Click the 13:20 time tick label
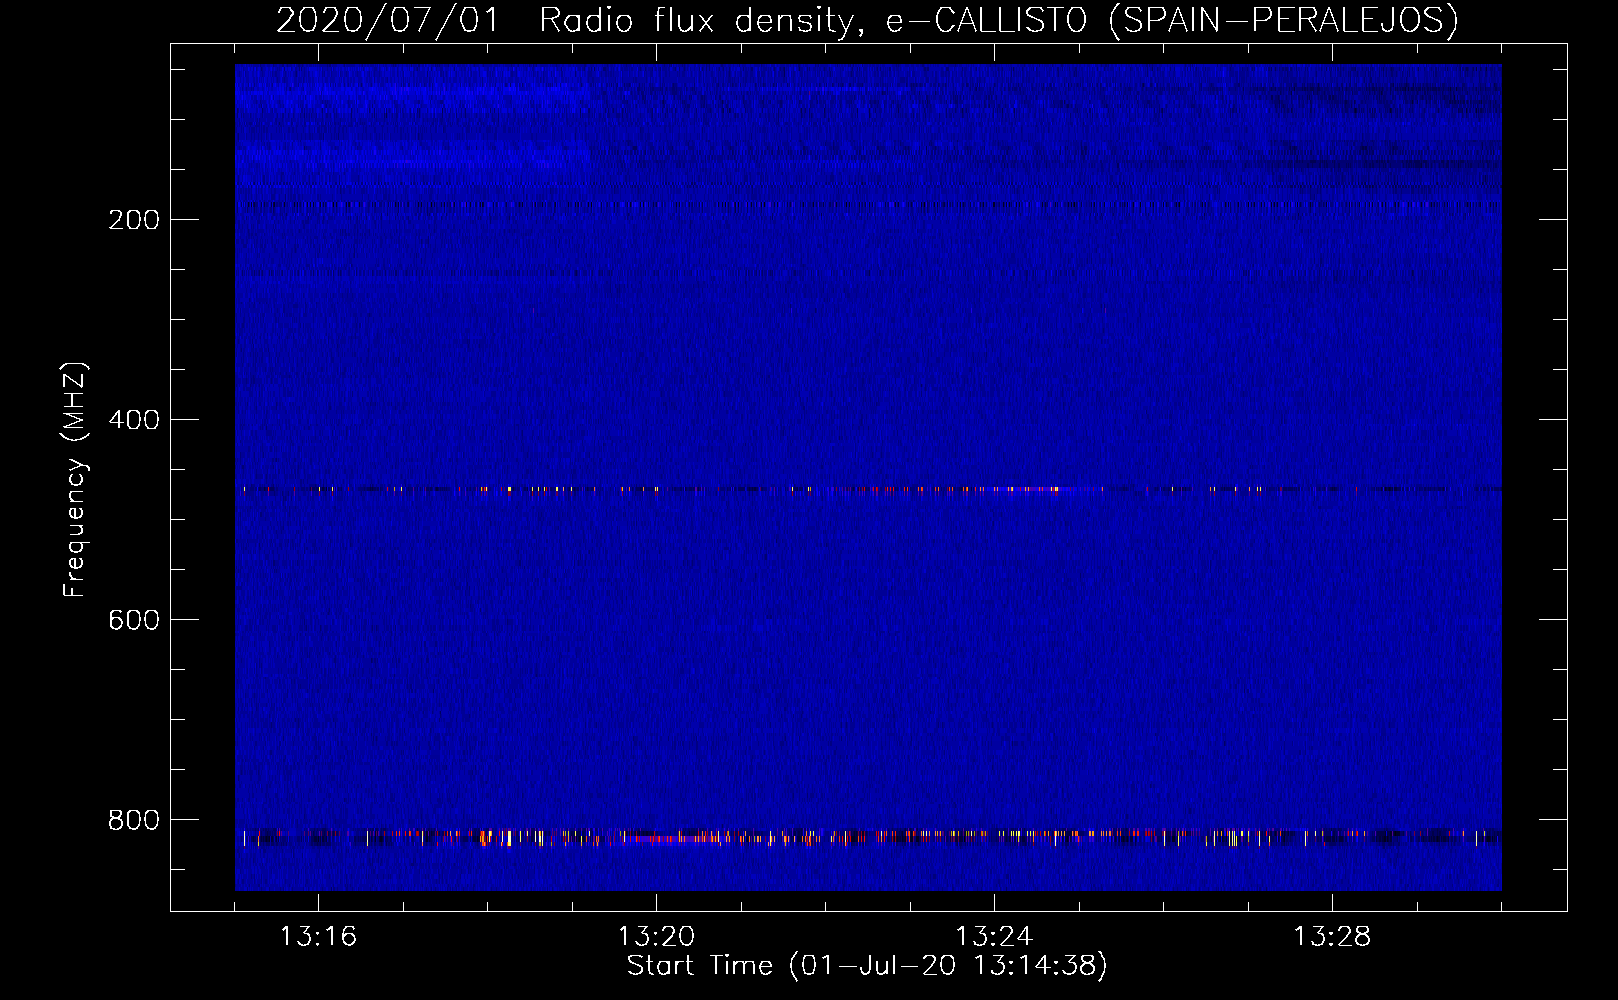This screenshot has width=1618, height=1000. tap(656, 937)
